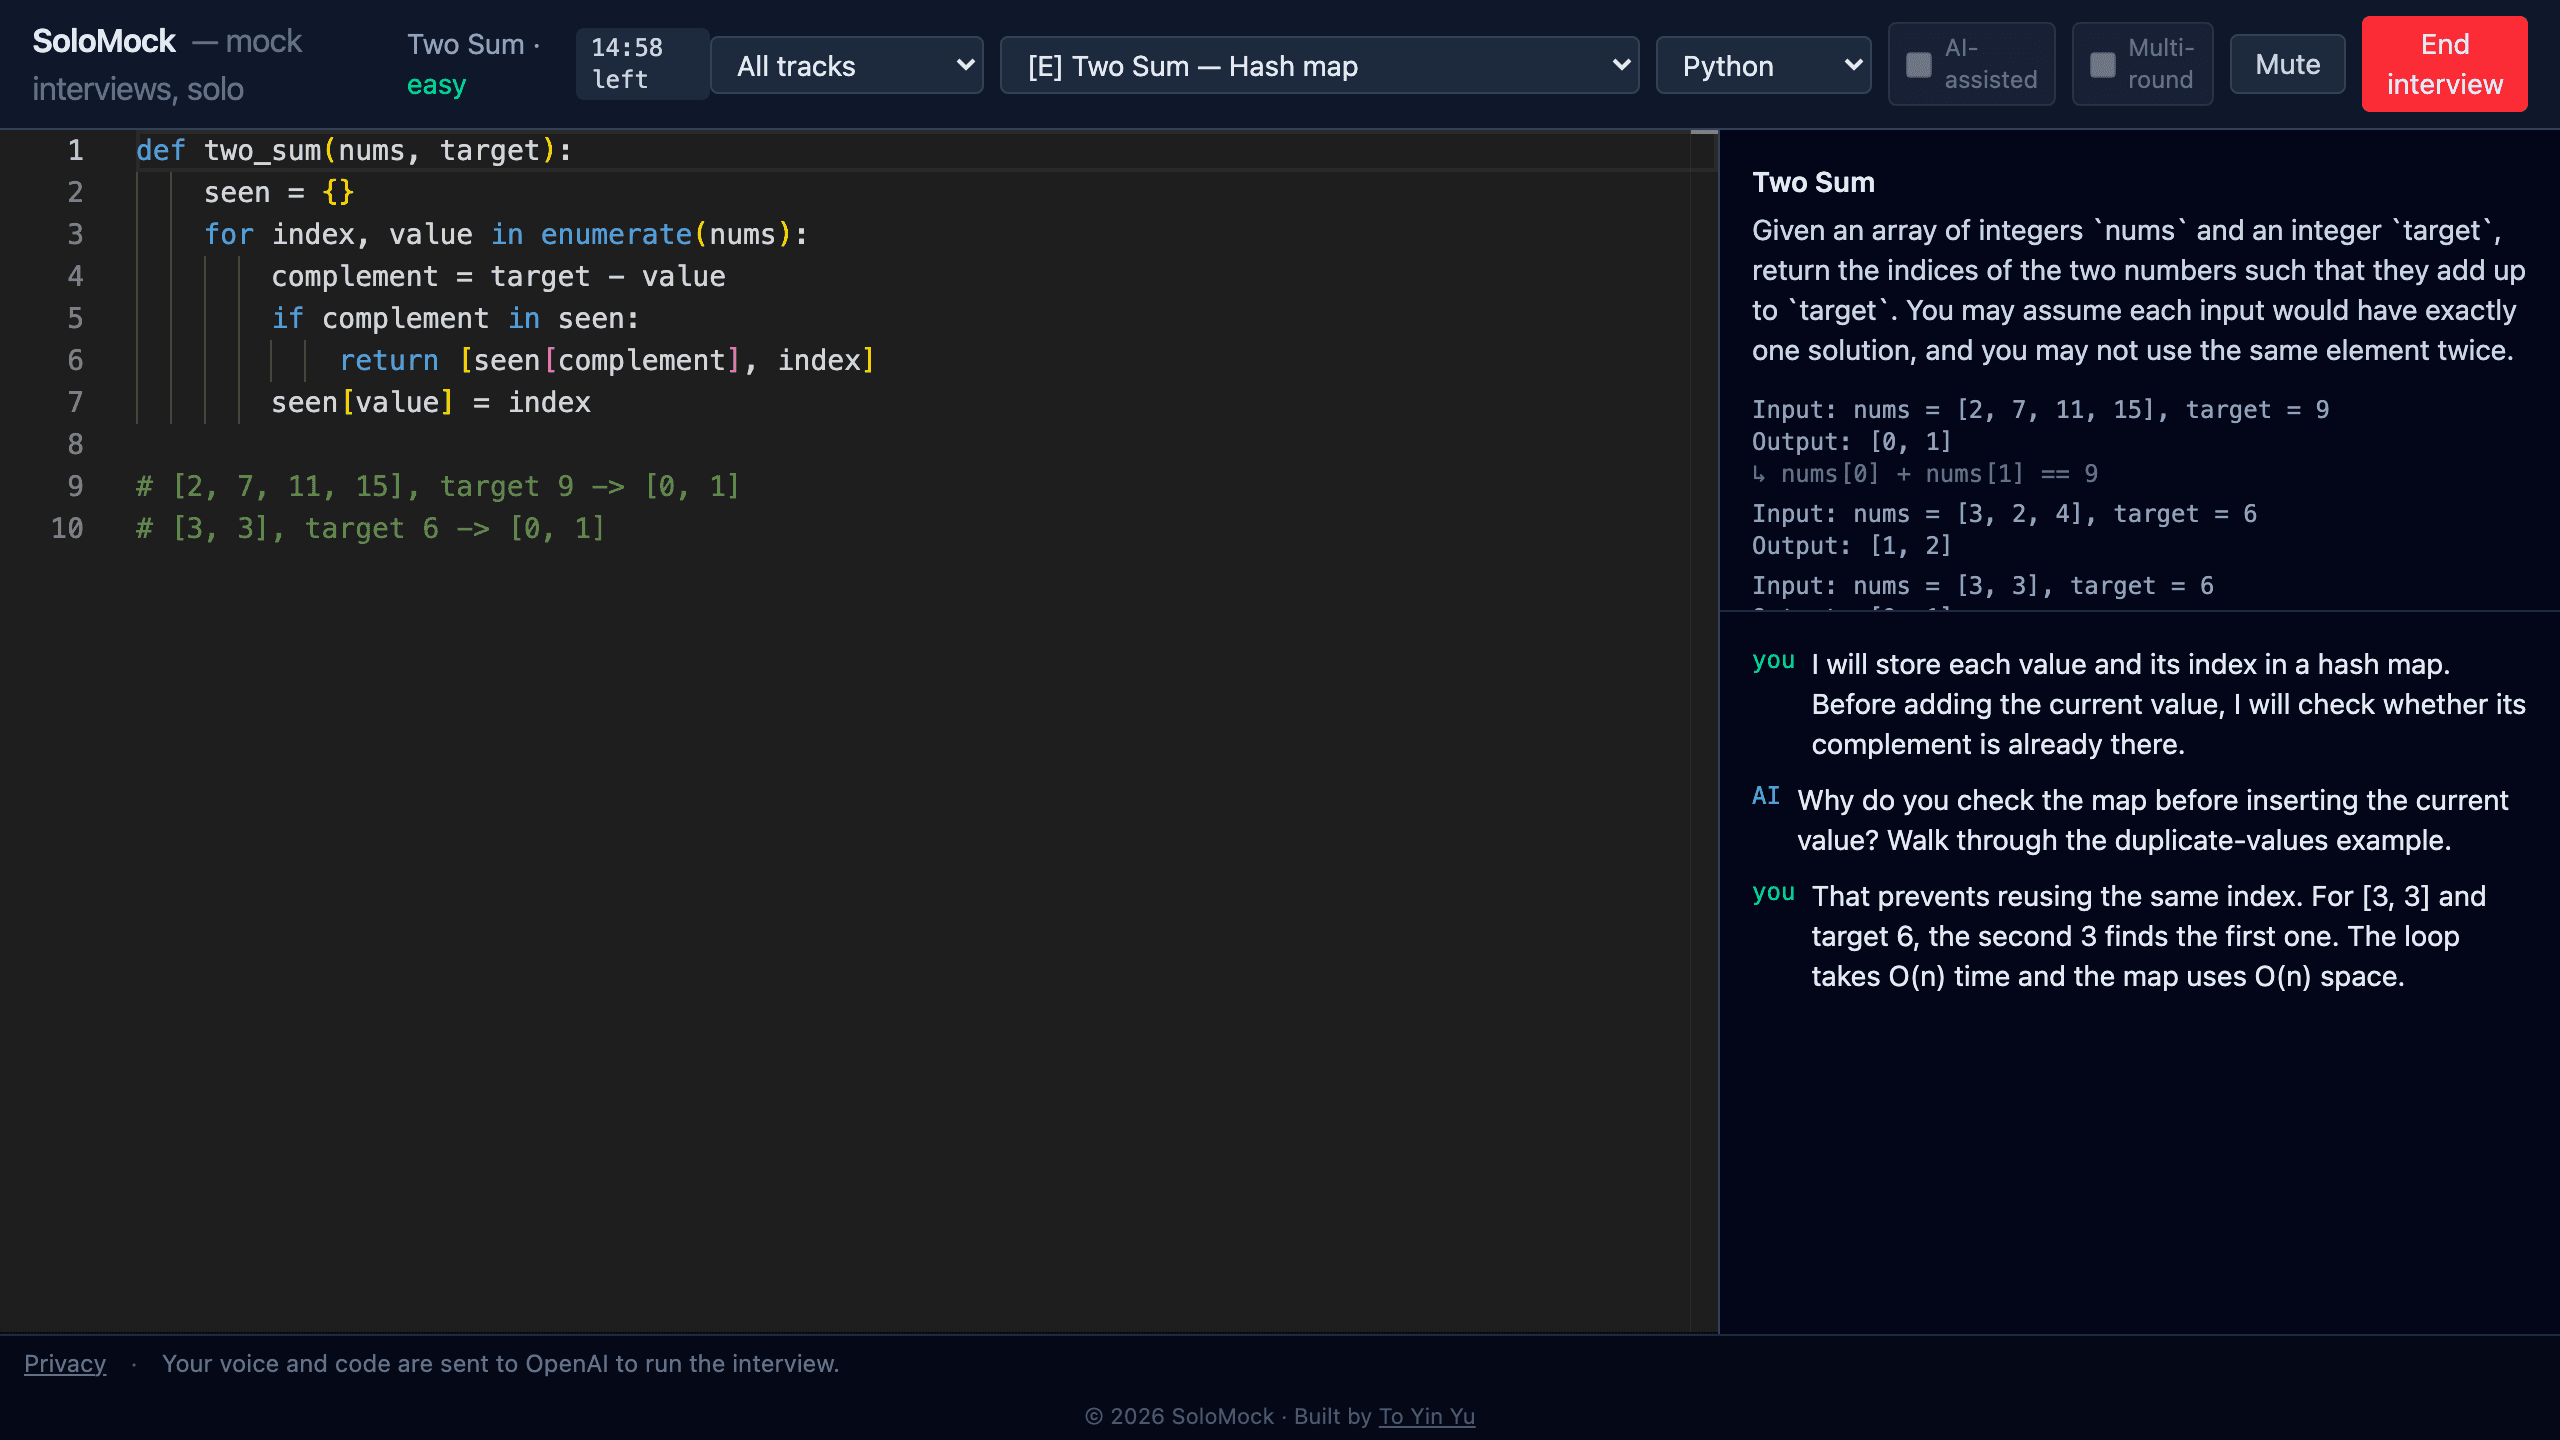Click the problem description paragraph

pyautogui.click(x=2138, y=290)
